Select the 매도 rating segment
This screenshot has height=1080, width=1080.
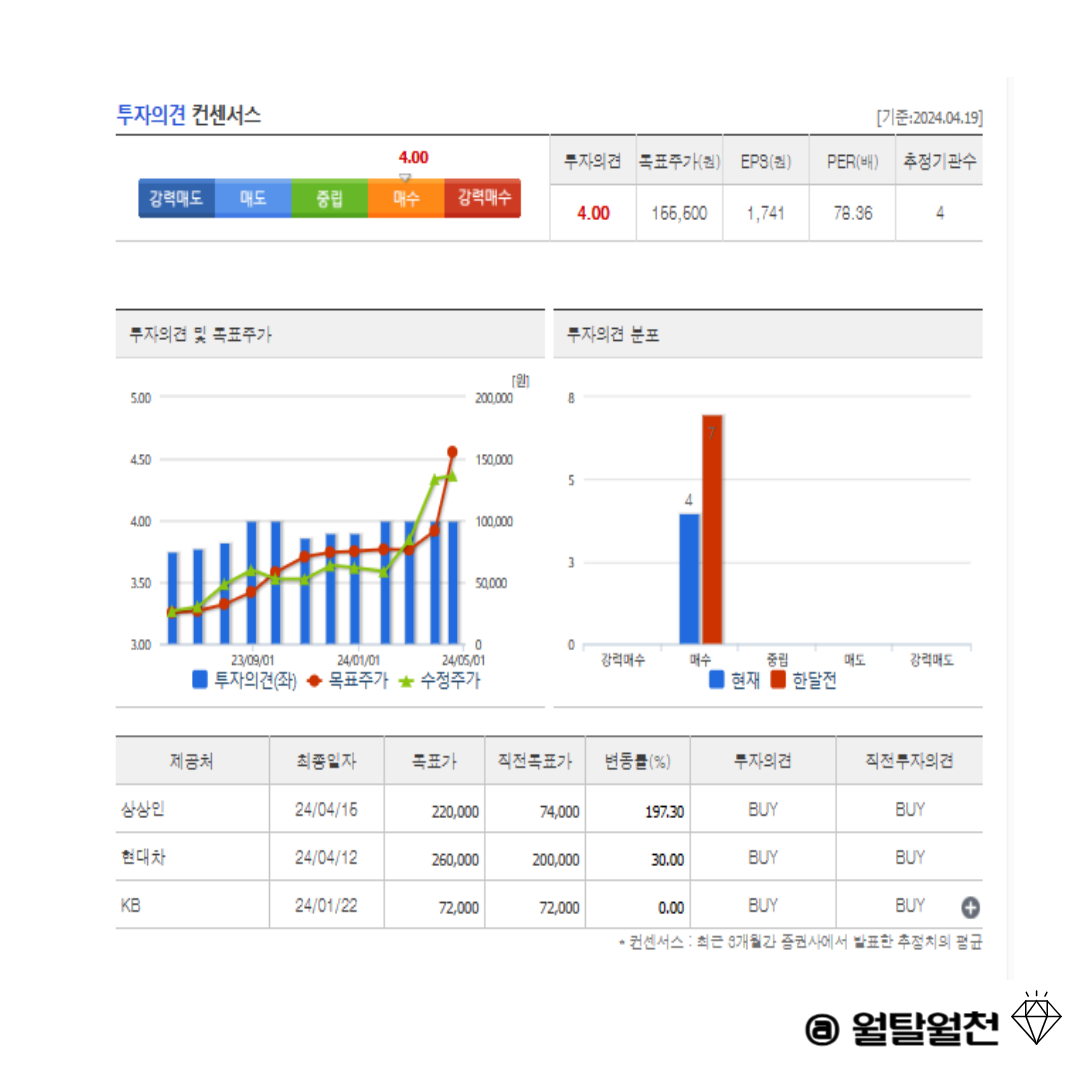[252, 199]
